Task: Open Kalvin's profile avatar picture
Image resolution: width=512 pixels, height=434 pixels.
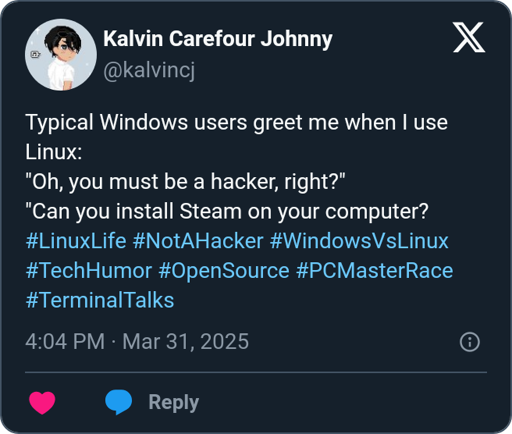Action: (61, 54)
